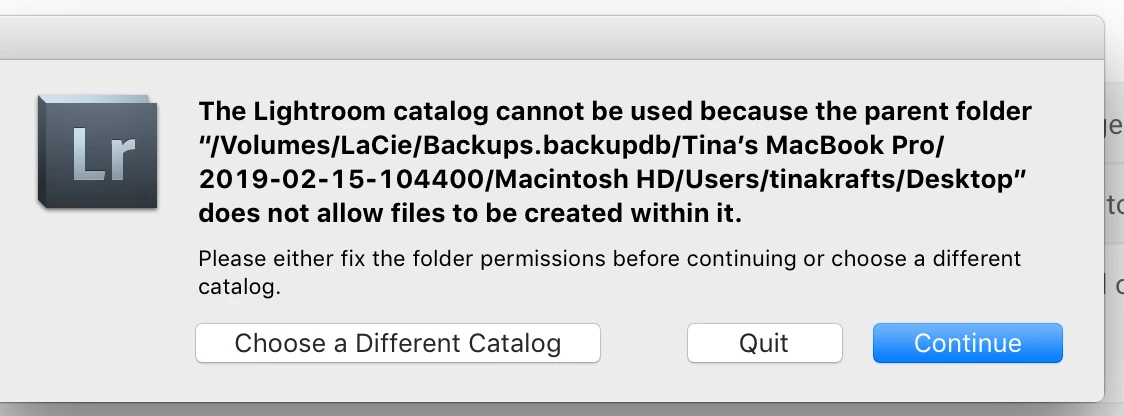1124x416 pixels.
Task: Click the final word "catalog." of message
Action: [x=239, y=288]
